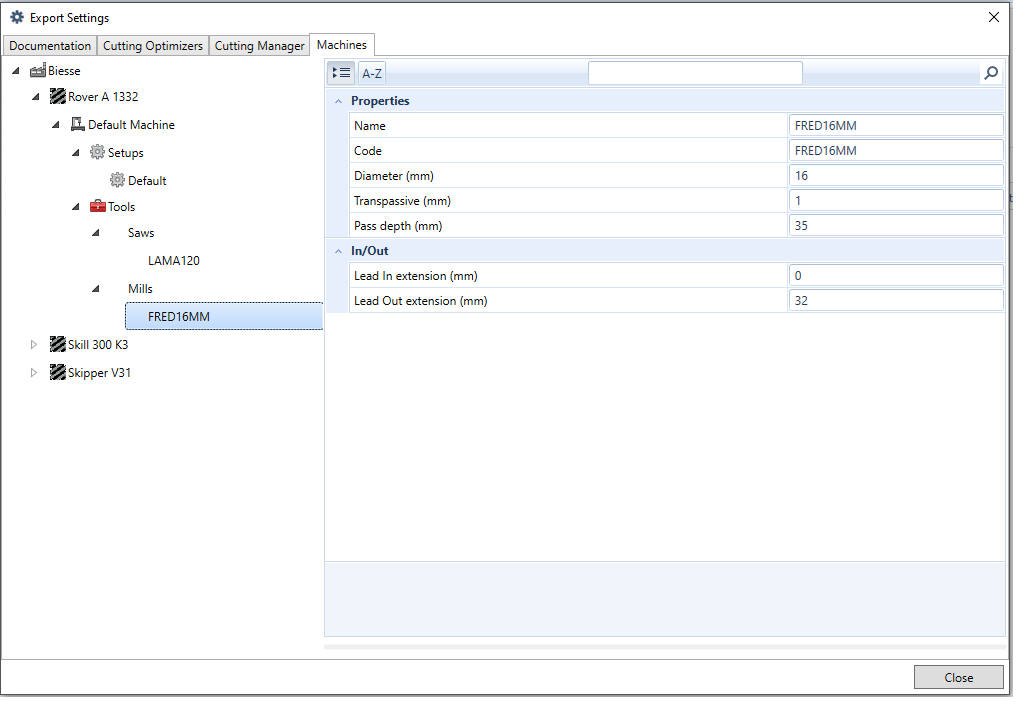Edit the Transpassive (mm) value

(x=896, y=200)
